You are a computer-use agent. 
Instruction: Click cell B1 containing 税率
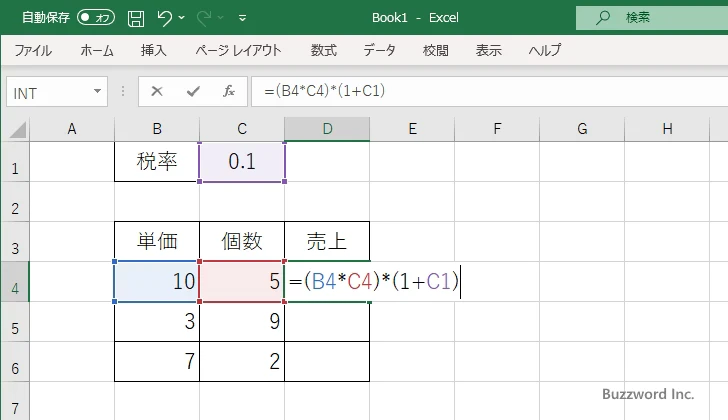tap(157, 162)
